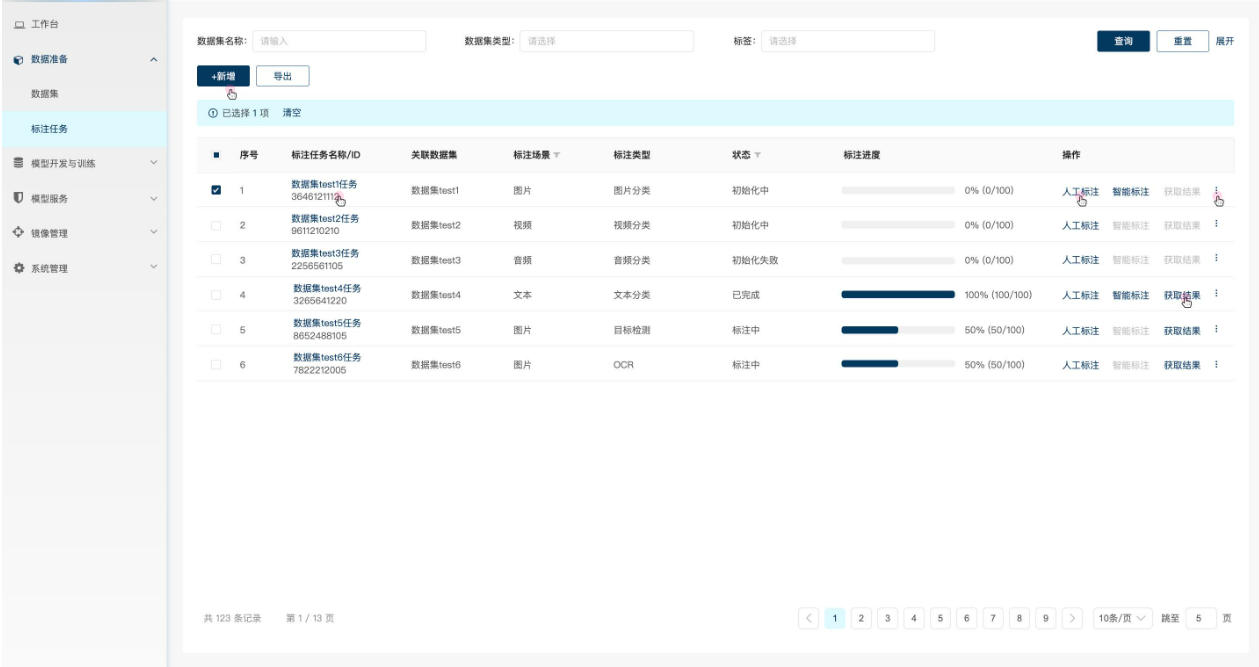Click the 数据准备 cube icon
This screenshot has height=667, width=1259.
[19, 60]
